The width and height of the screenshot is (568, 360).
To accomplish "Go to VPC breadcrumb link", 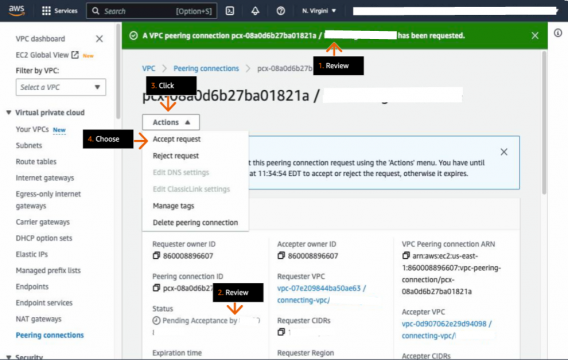I will [x=149, y=68].
